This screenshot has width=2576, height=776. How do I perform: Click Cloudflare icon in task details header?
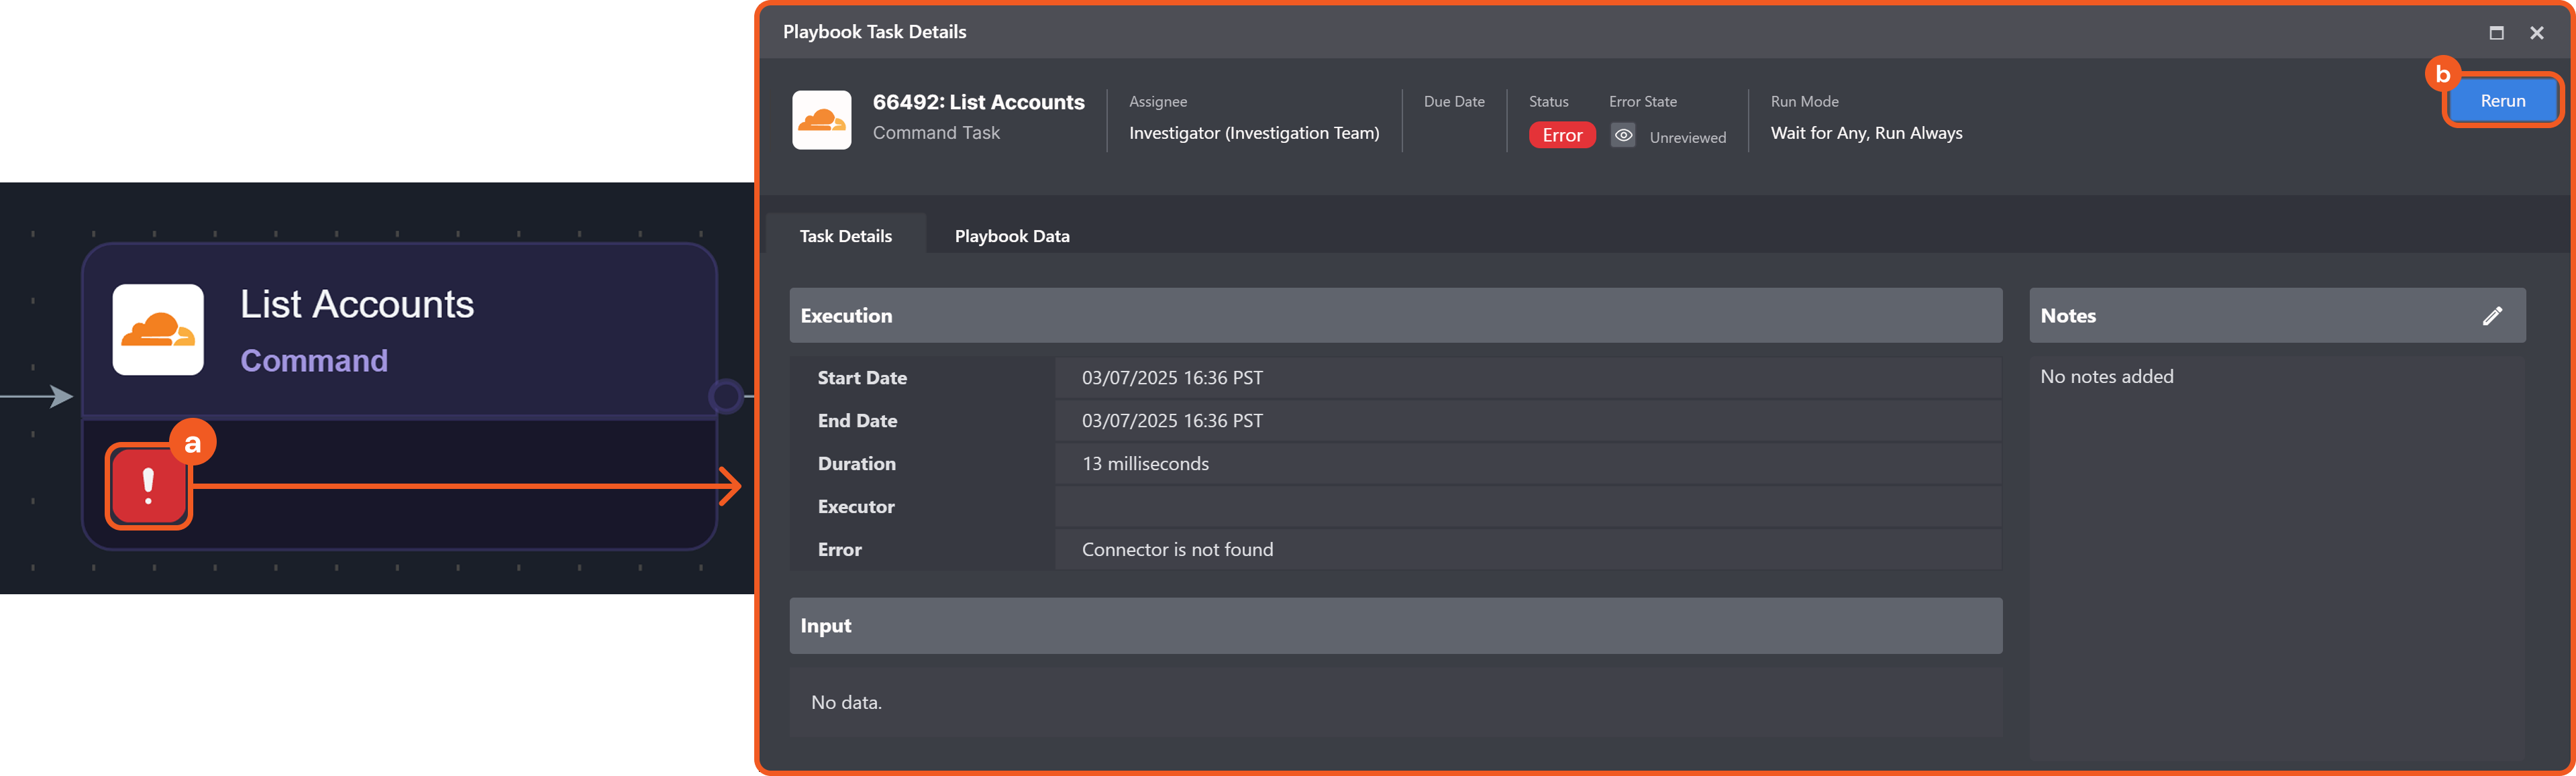(821, 120)
